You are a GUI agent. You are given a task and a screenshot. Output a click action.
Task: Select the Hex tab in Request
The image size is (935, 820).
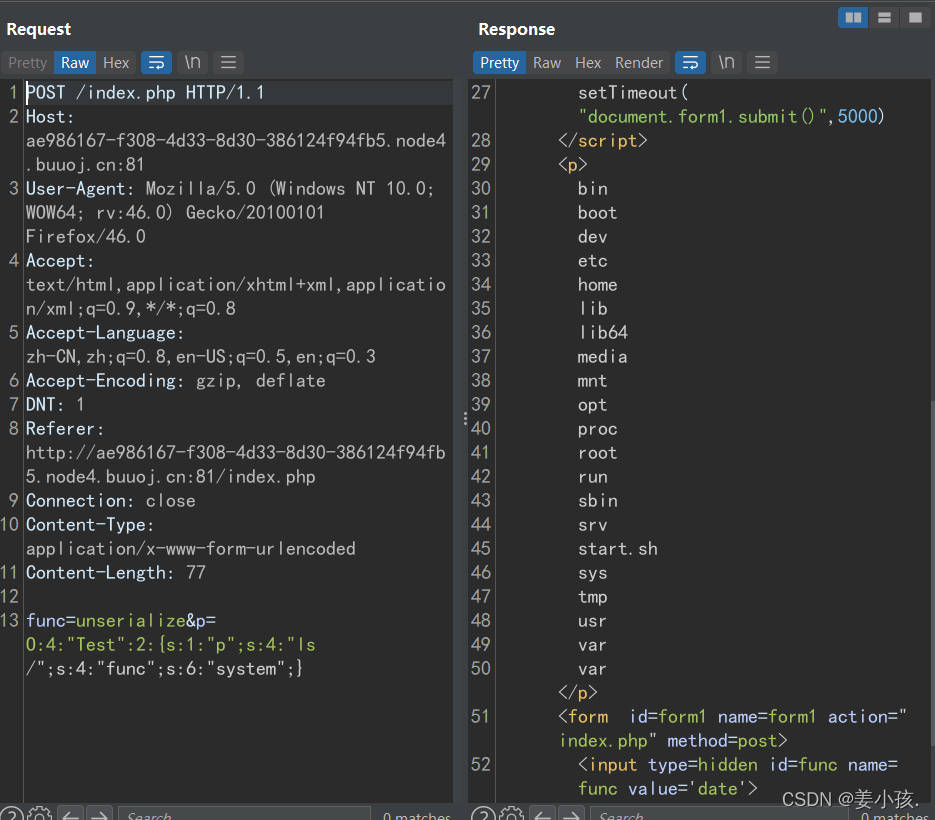[x=116, y=63]
